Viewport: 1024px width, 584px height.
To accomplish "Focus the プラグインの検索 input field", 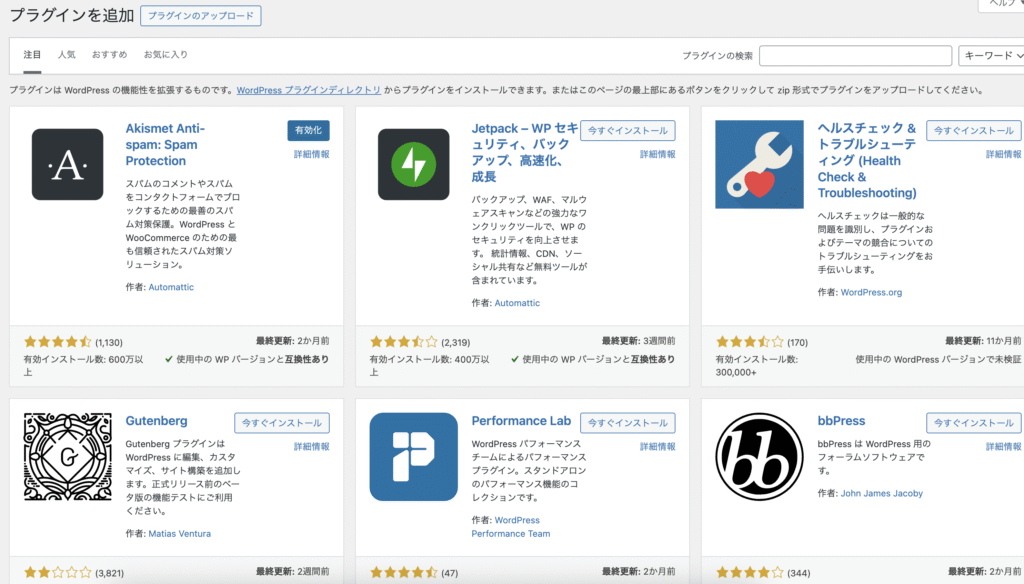I will point(856,56).
